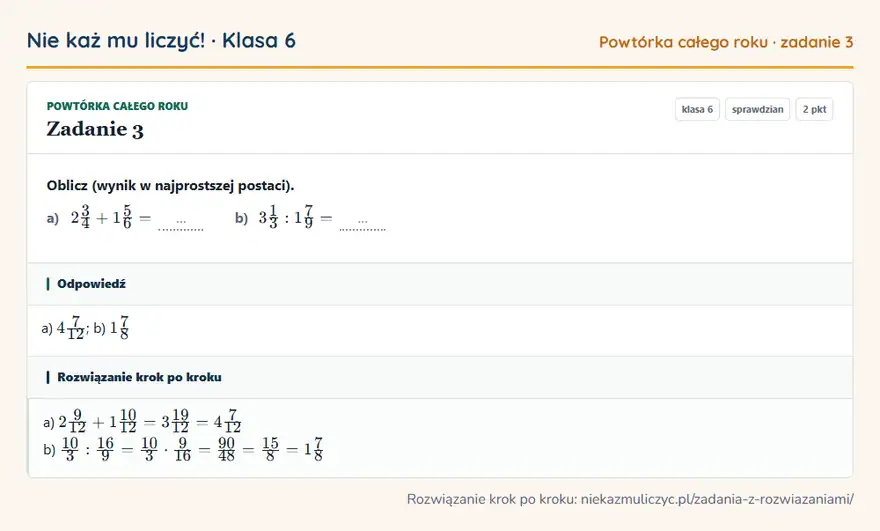
Task: Click the answer line 'a) 4 7/12; b) 1 7/8'
Action: (x=85, y=328)
